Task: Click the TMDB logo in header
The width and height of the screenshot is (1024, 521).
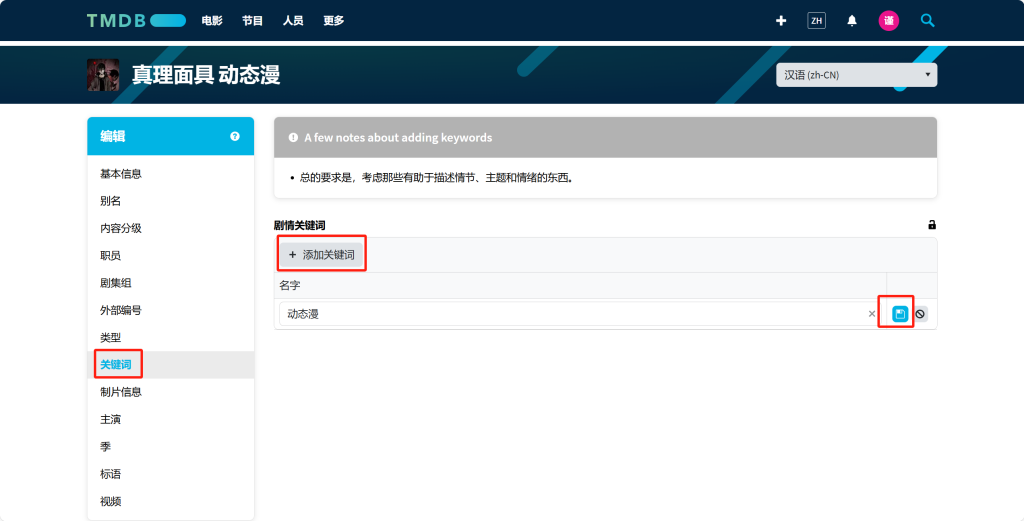Action: click(136, 20)
